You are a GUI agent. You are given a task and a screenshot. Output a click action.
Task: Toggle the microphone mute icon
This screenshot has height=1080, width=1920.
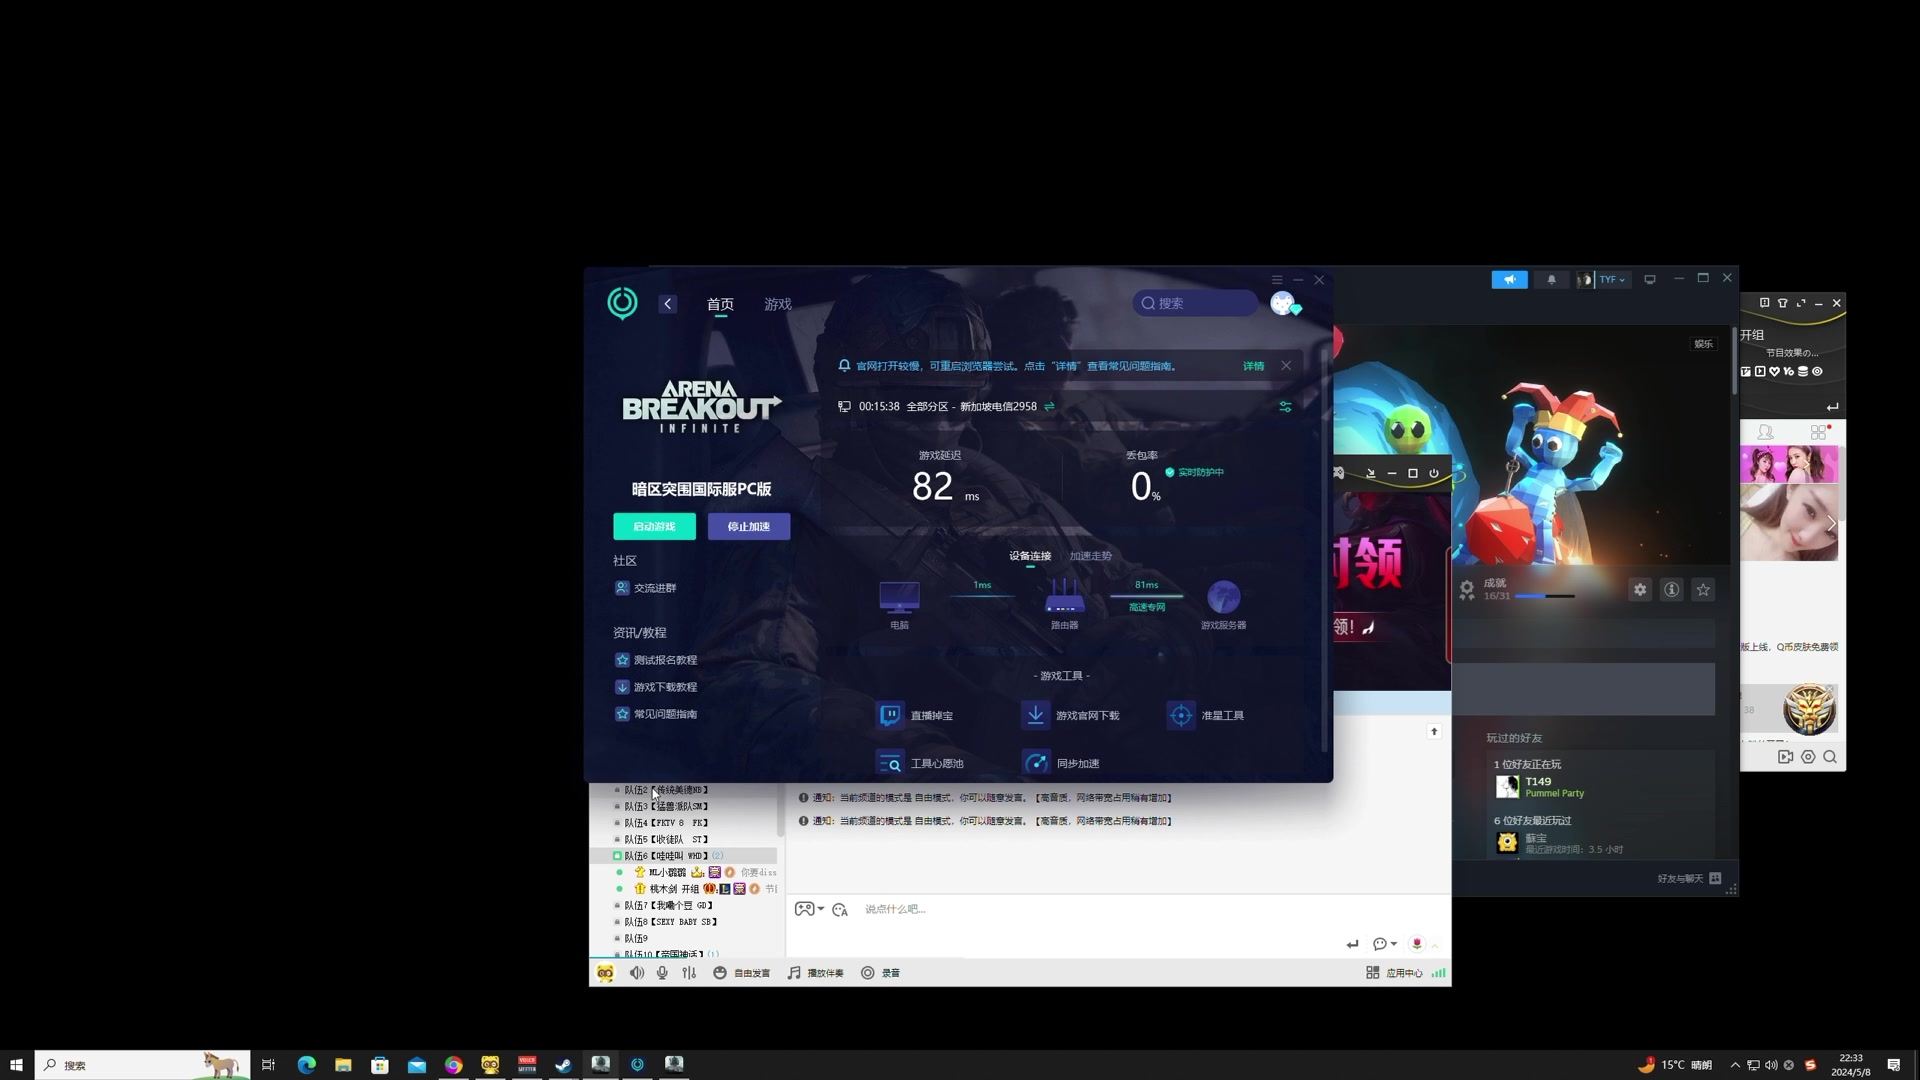[x=662, y=973]
